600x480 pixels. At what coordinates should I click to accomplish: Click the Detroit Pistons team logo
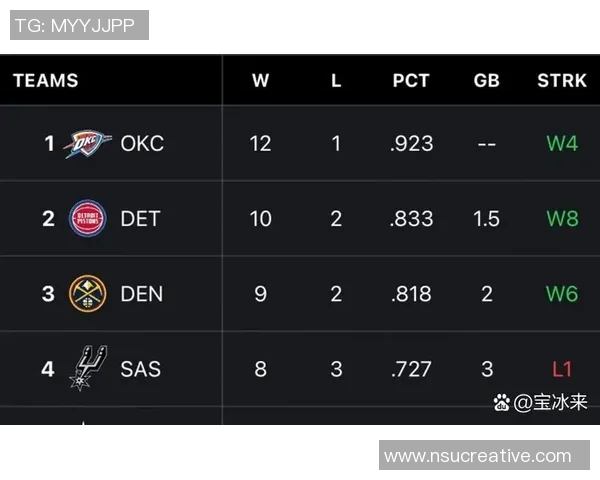[88, 219]
